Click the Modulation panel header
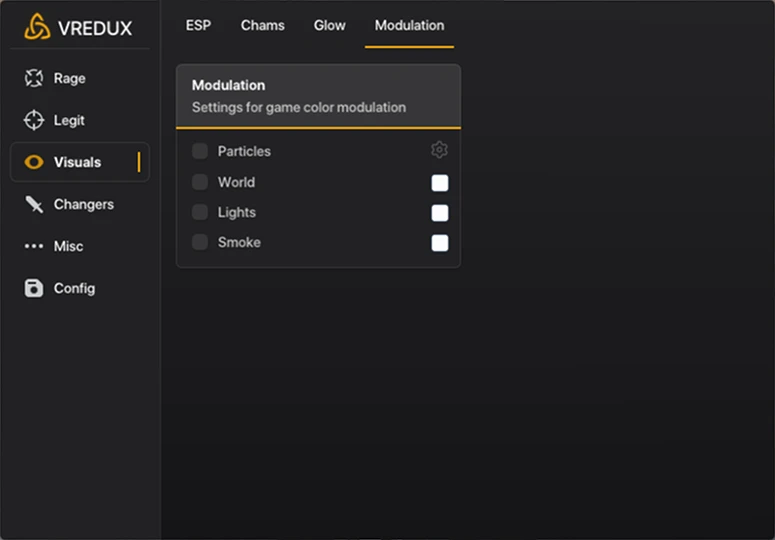The image size is (775, 540). pos(318,96)
